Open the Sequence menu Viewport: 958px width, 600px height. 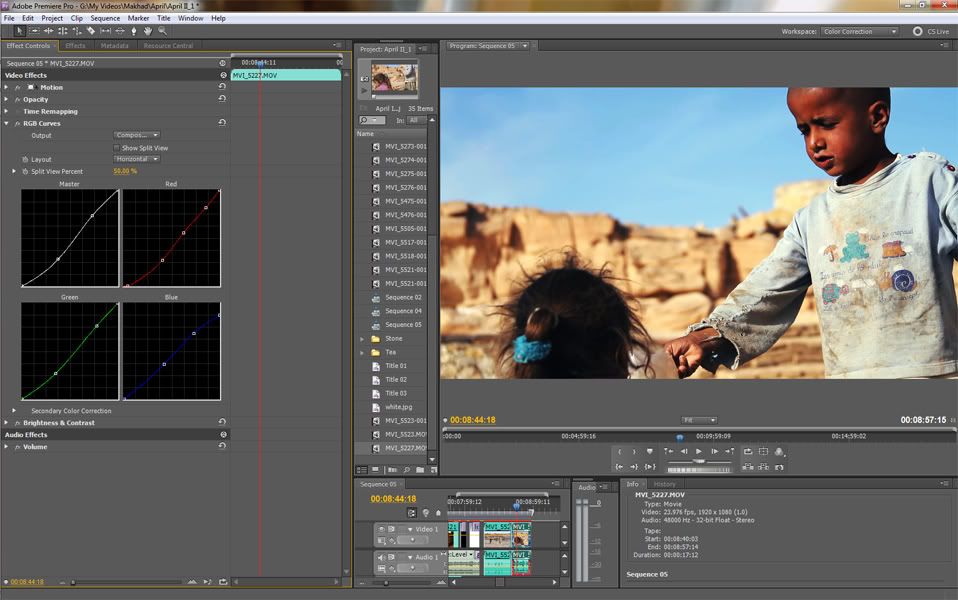click(105, 18)
